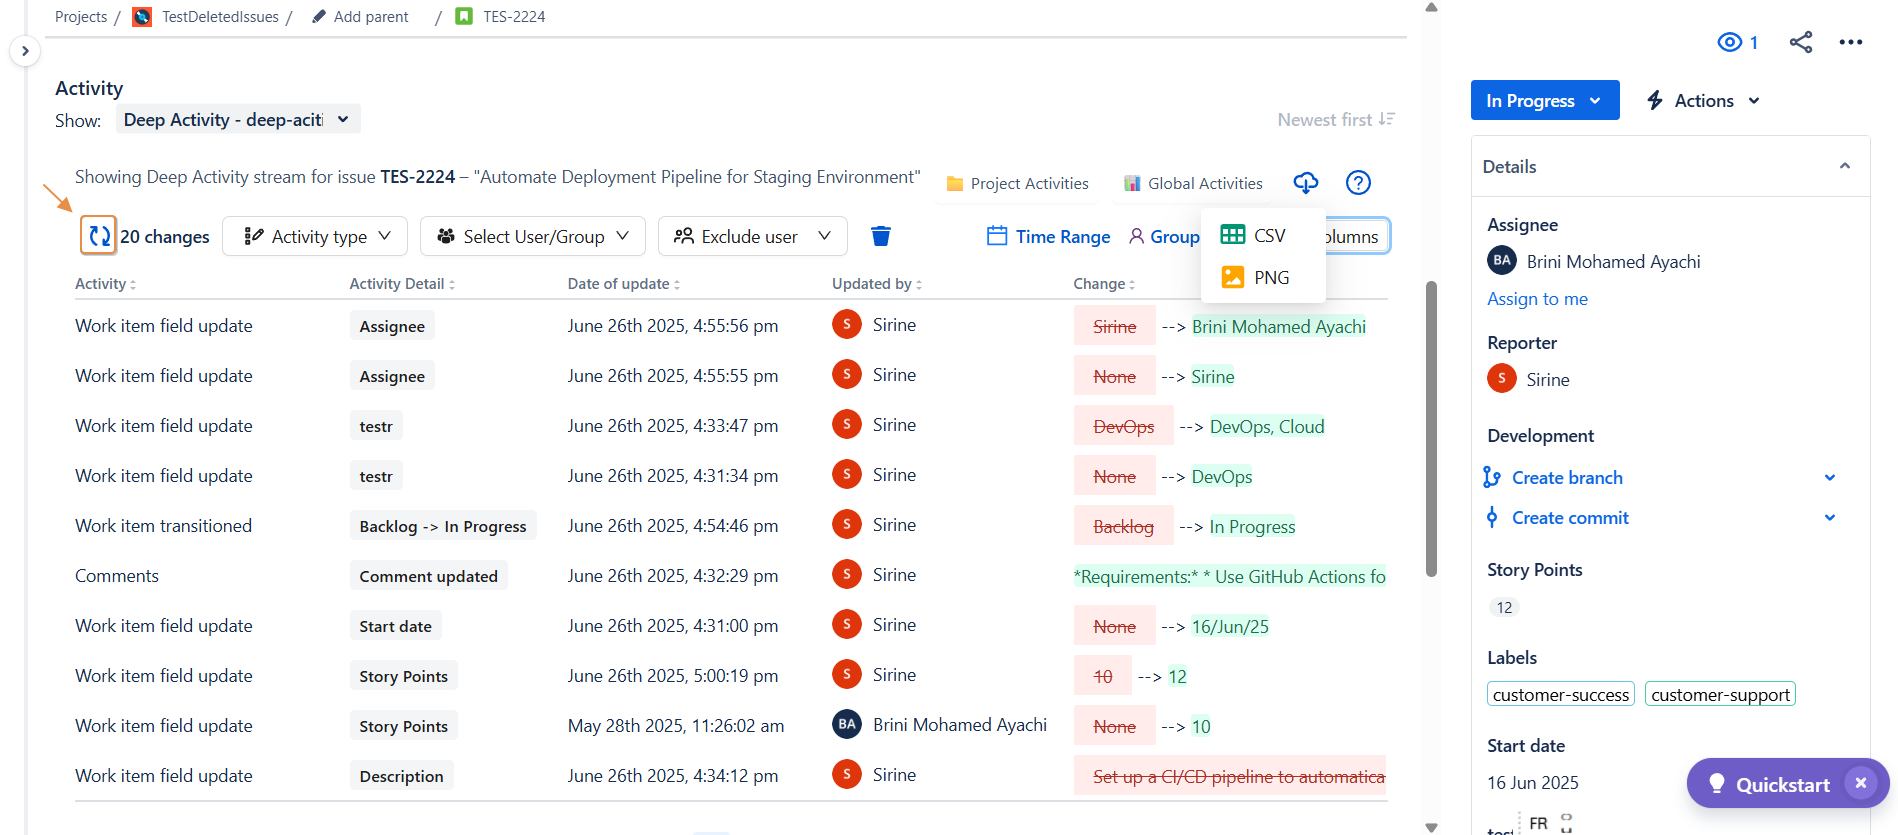The image size is (1898, 835).
Task: Click the Assign to me link
Action: point(1537,299)
